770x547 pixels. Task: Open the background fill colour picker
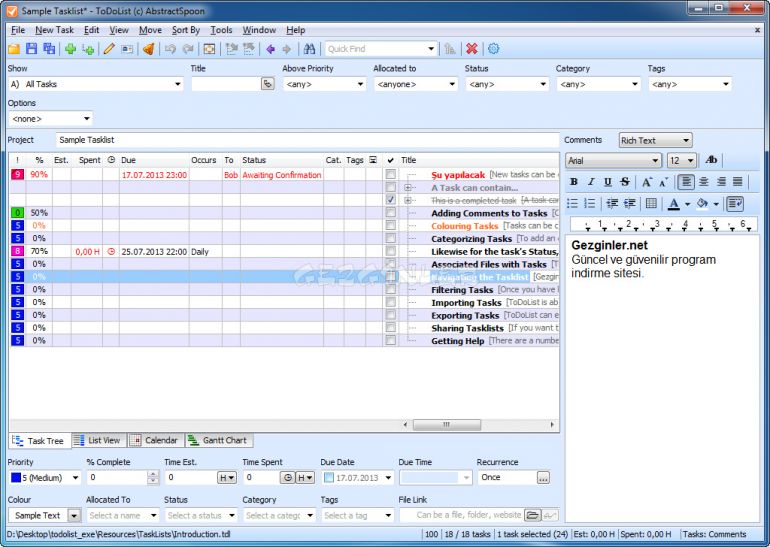715,204
